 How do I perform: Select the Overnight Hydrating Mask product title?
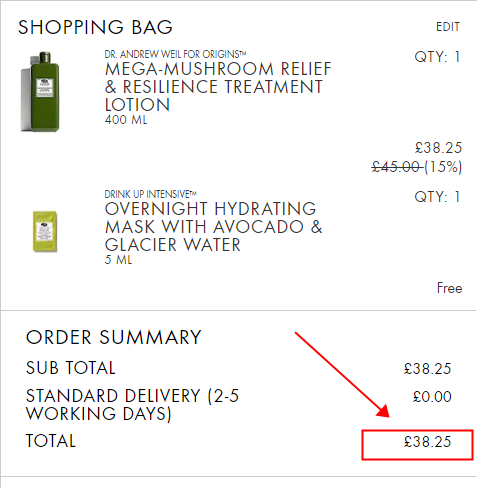click(213, 227)
